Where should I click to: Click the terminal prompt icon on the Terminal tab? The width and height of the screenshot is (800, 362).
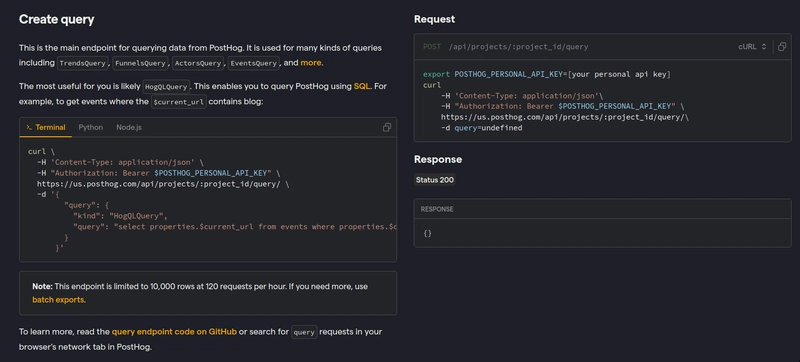tap(29, 127)
